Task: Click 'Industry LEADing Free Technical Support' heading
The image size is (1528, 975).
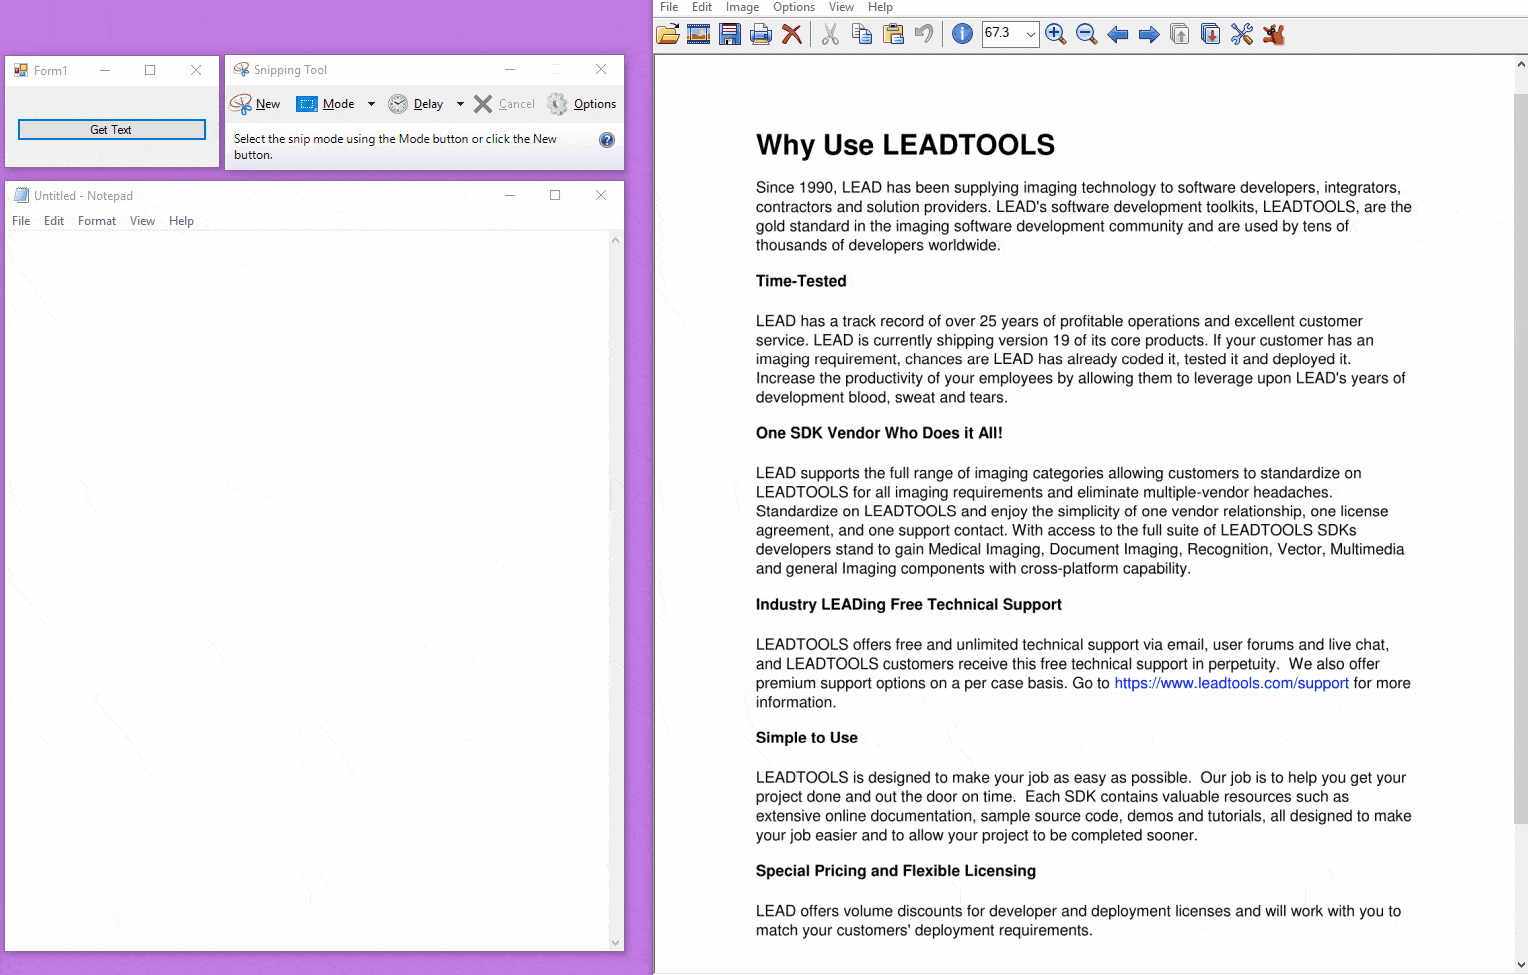Action: tap(908, 604)
